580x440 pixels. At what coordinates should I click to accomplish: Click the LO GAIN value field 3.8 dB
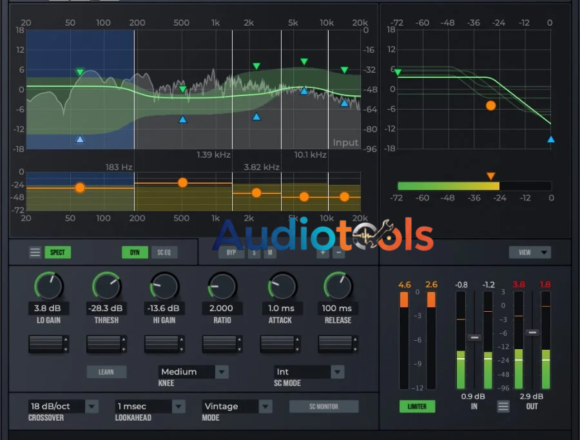point(48,308)
